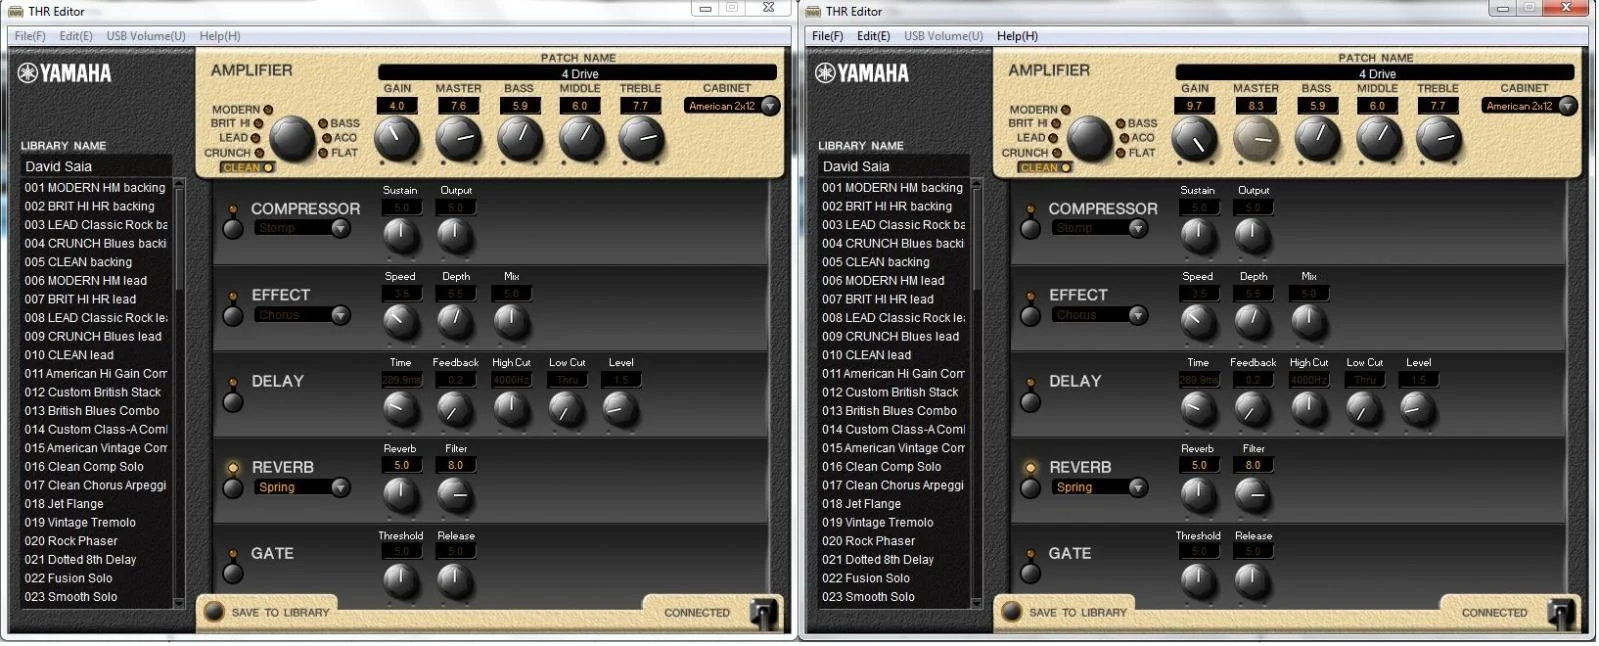Click the patch name field in left window
Screen dimensions: 1599x646
pos(578,73)
